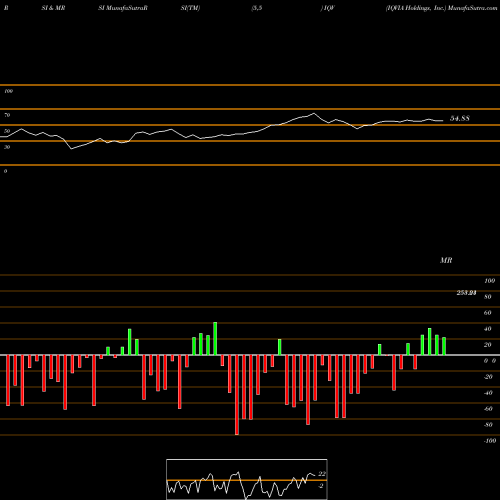
Task: Select the tallest green MR bar
Action: click(x=215, y=339)
